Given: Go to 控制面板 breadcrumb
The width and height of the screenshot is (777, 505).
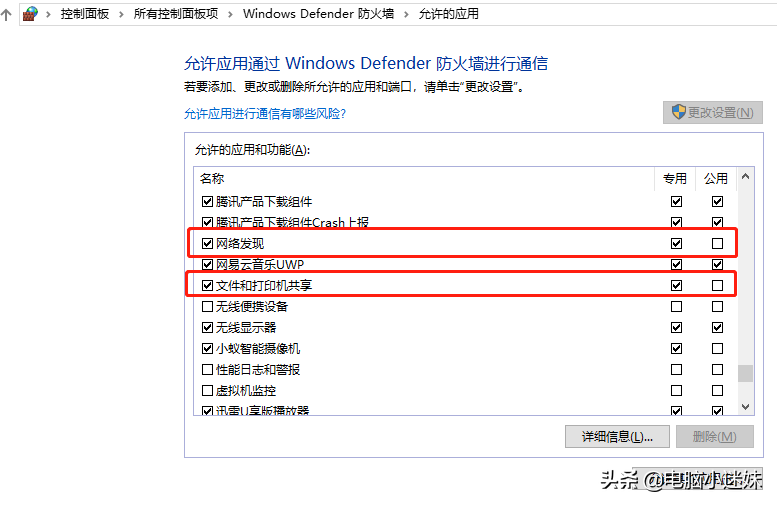Looking at the screenshot, I should [x=85, y=14].
